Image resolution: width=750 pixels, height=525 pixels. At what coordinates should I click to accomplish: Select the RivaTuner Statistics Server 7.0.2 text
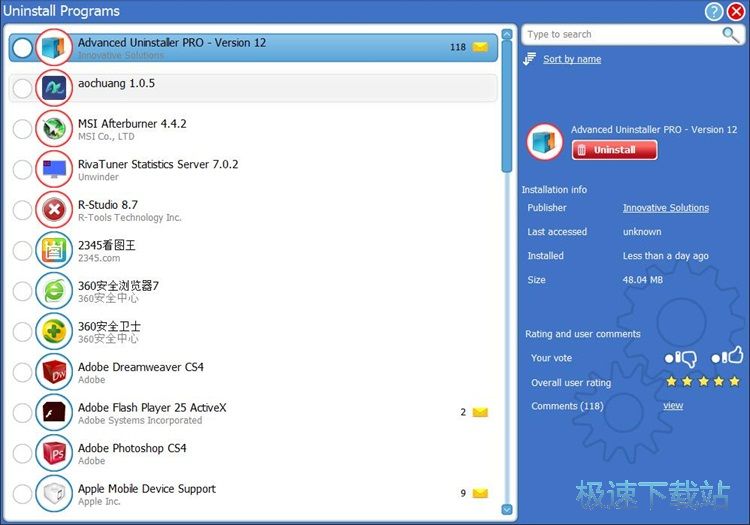(x=158, y=164)
